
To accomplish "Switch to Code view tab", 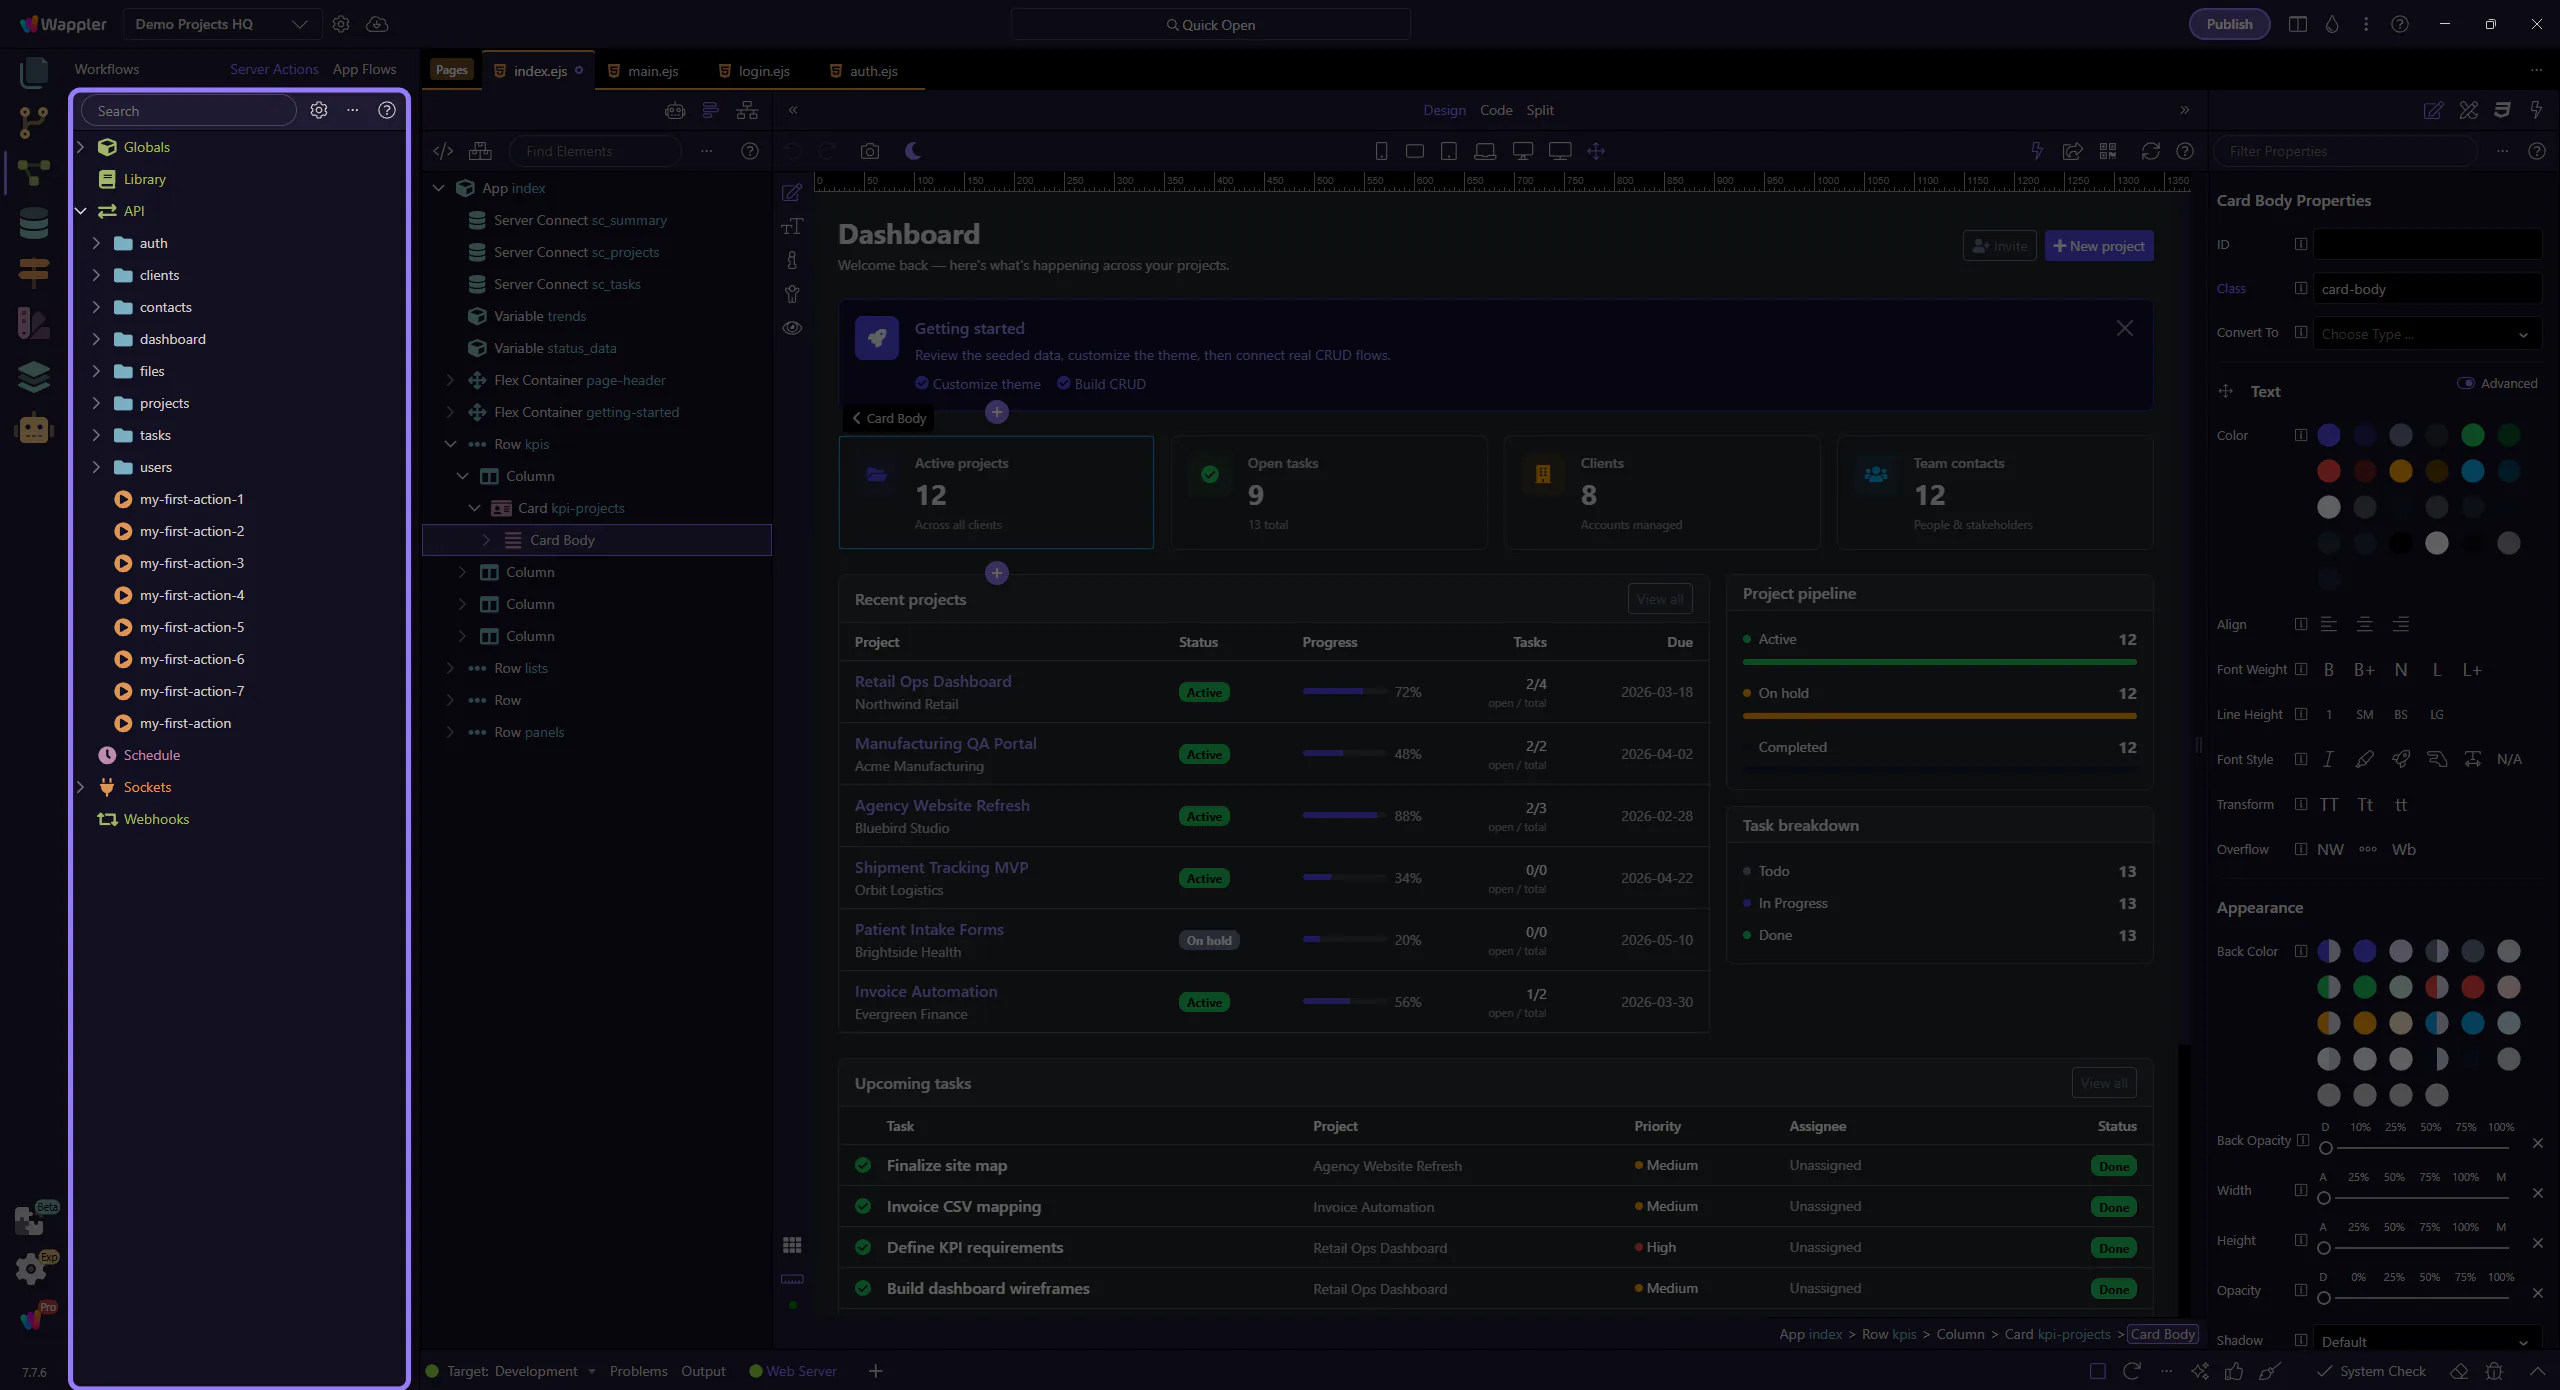I will (1496, 110).
